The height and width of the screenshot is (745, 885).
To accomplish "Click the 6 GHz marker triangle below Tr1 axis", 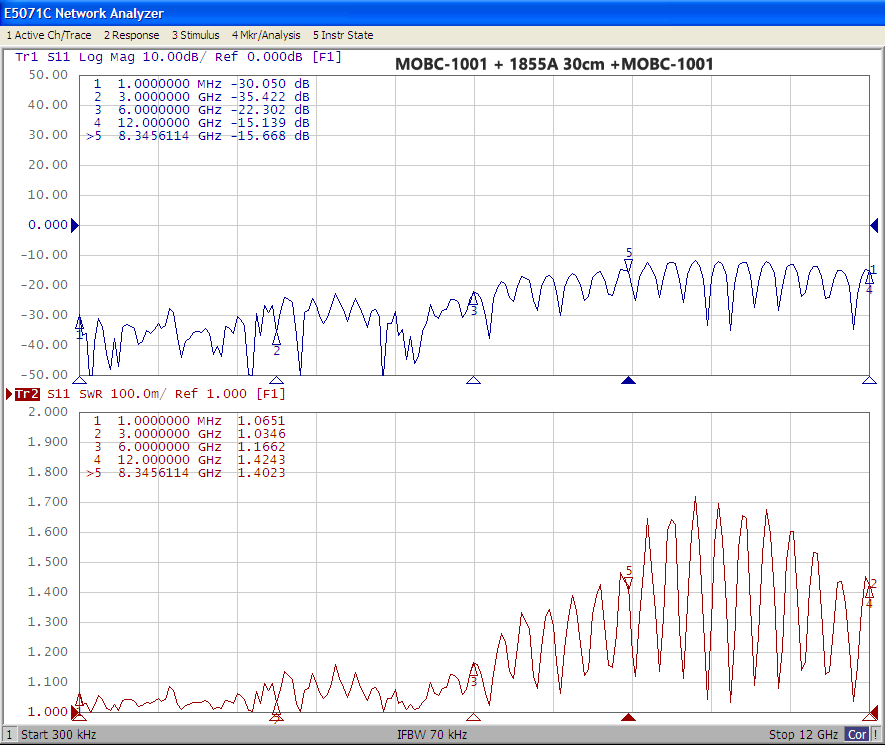I will tap(474, 380).
